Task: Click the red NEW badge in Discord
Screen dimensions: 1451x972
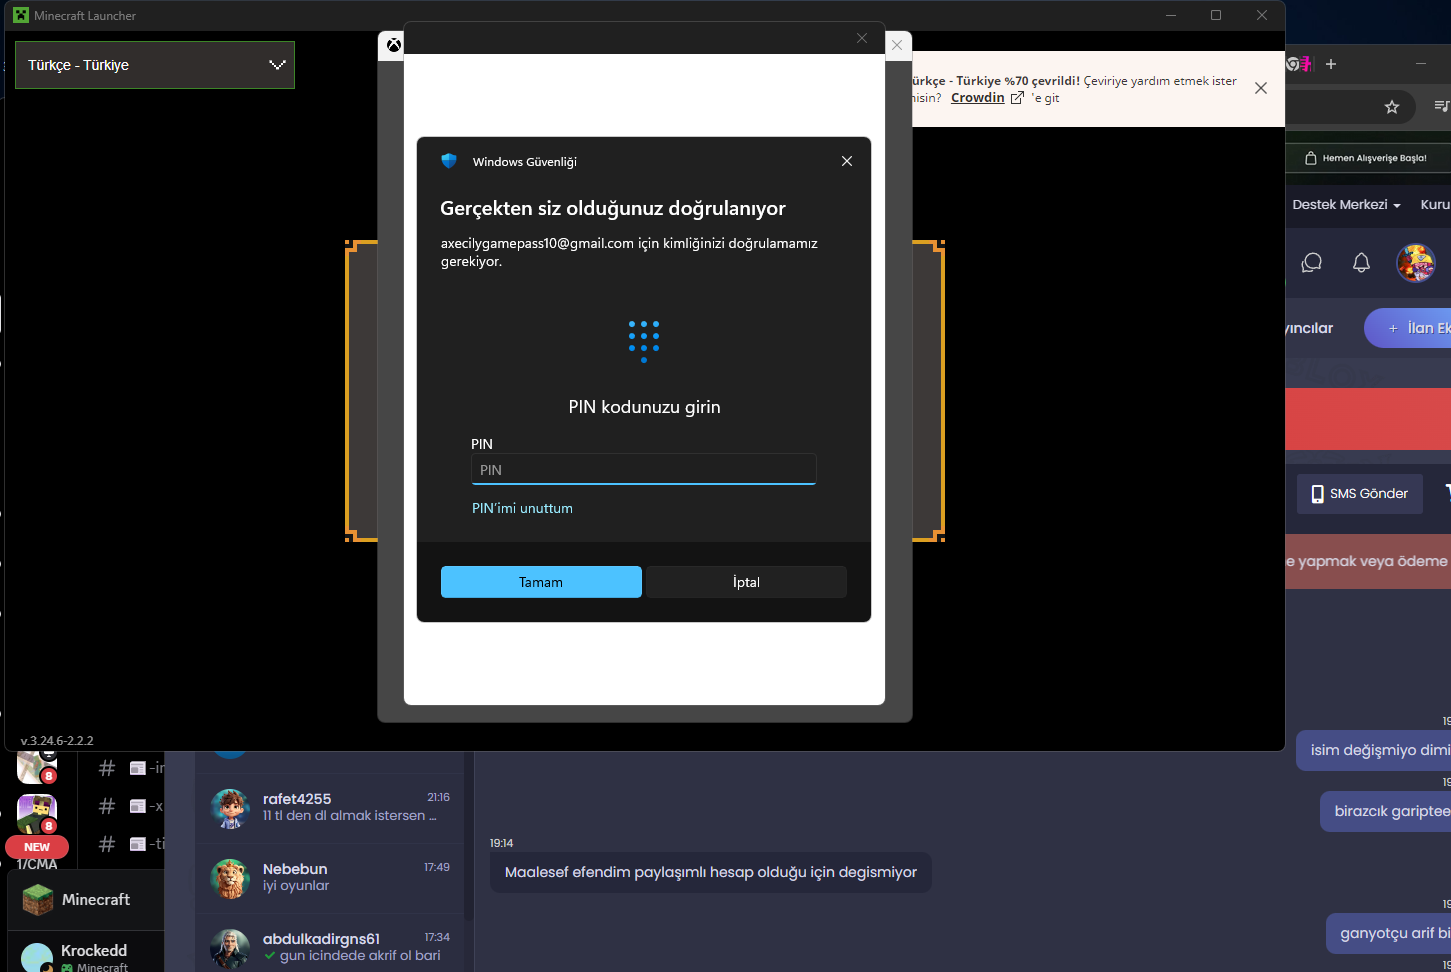Action: pos(37,847)
